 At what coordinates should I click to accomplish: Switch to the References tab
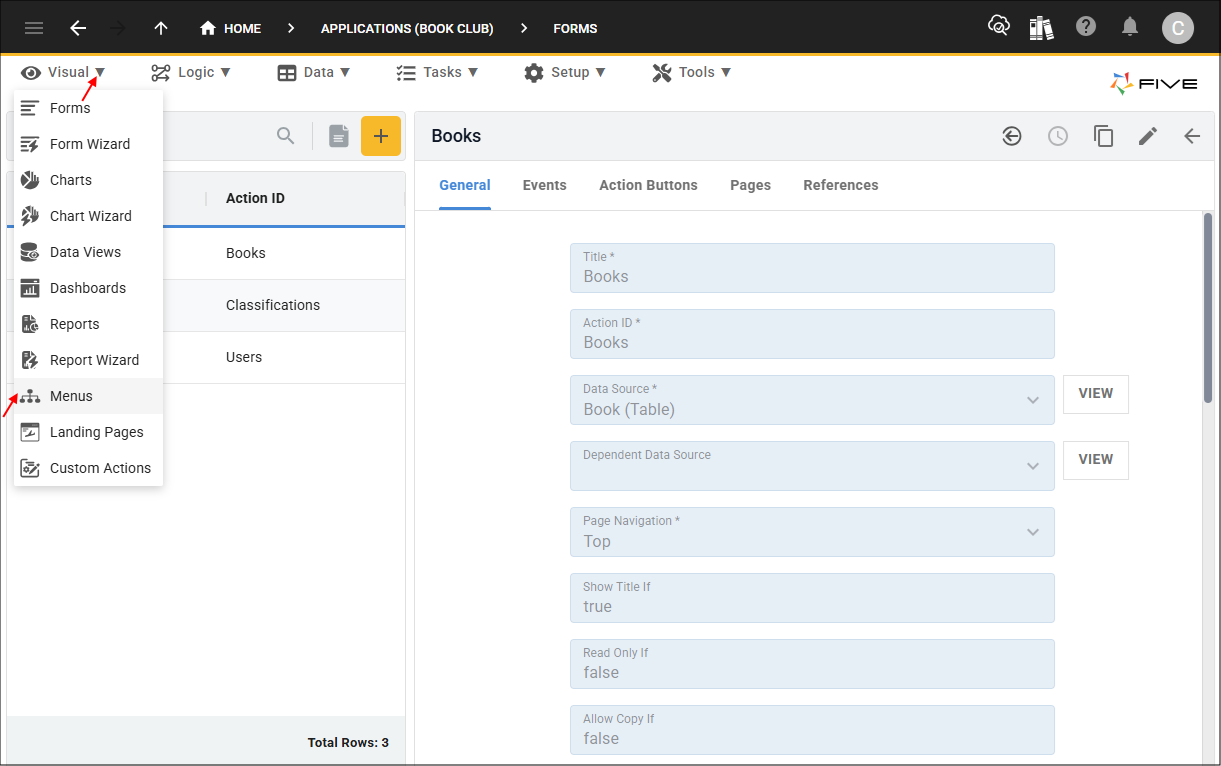(841, 185)
